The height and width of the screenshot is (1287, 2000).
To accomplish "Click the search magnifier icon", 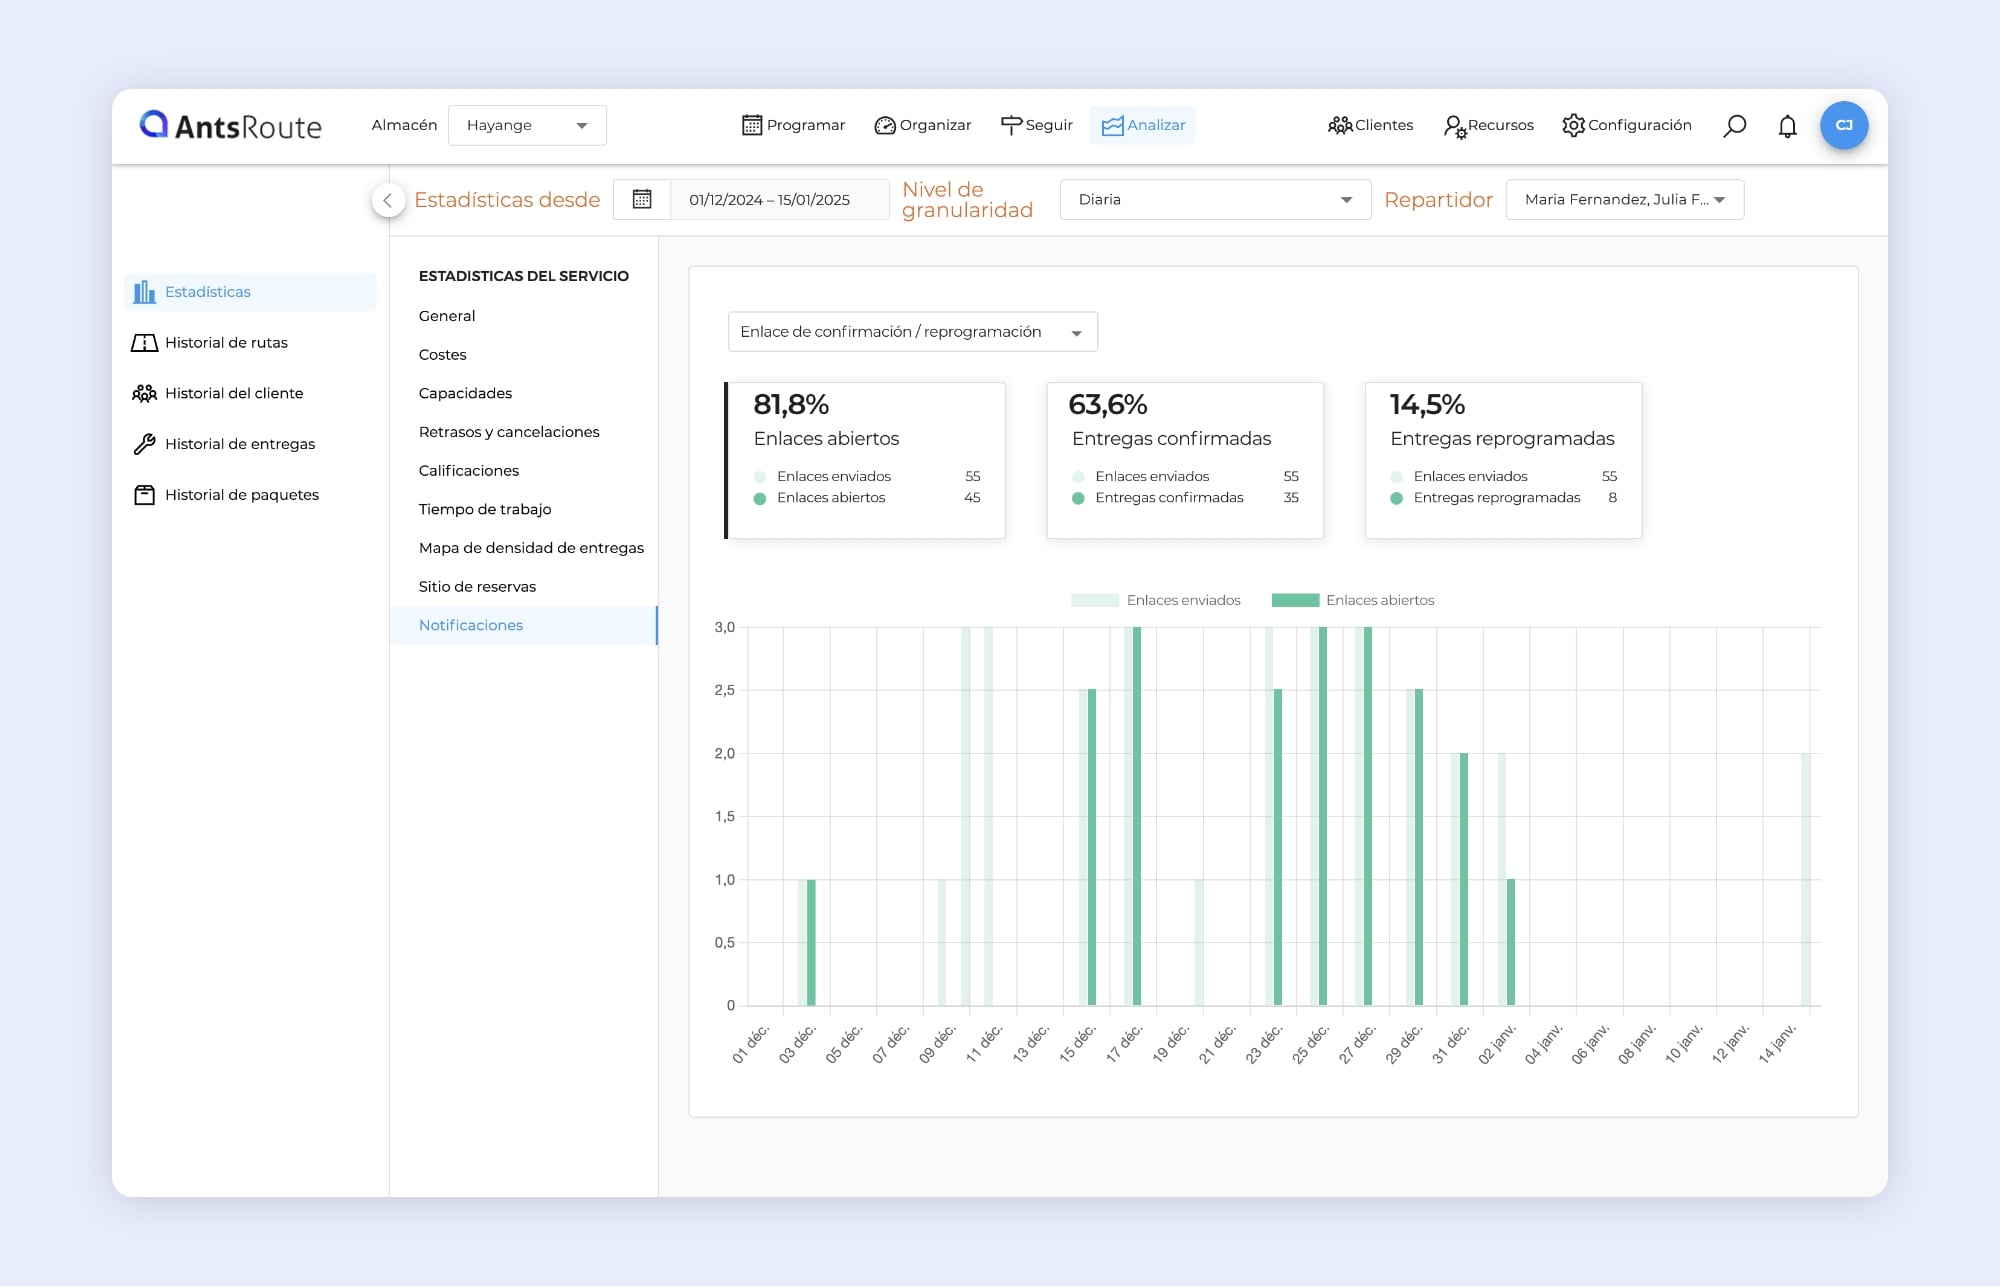I will coord(1735,125).
